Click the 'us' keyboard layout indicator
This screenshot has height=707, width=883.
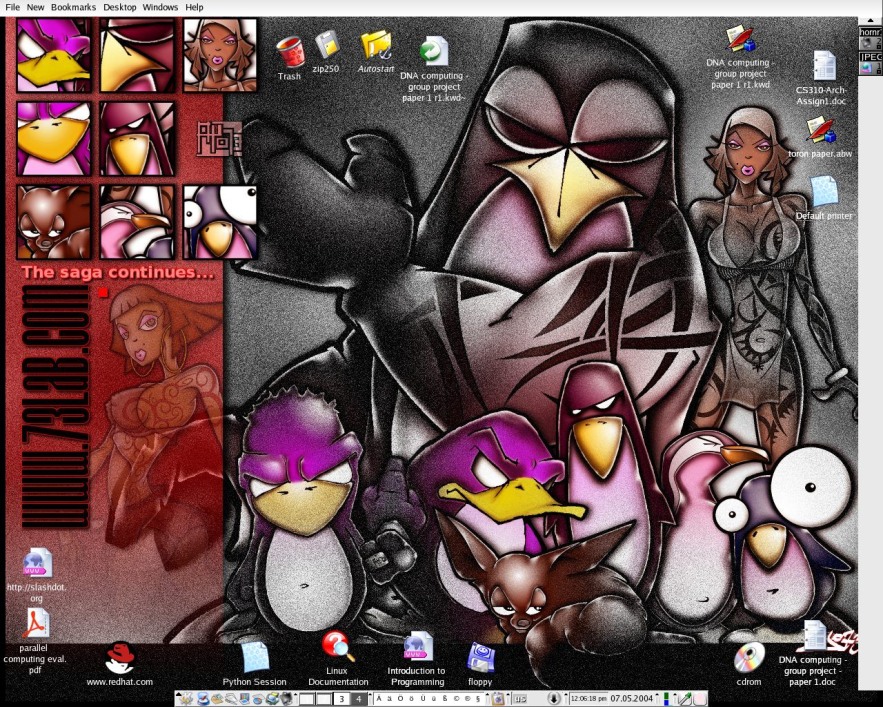pyautogui.click(x=520, y=699)
